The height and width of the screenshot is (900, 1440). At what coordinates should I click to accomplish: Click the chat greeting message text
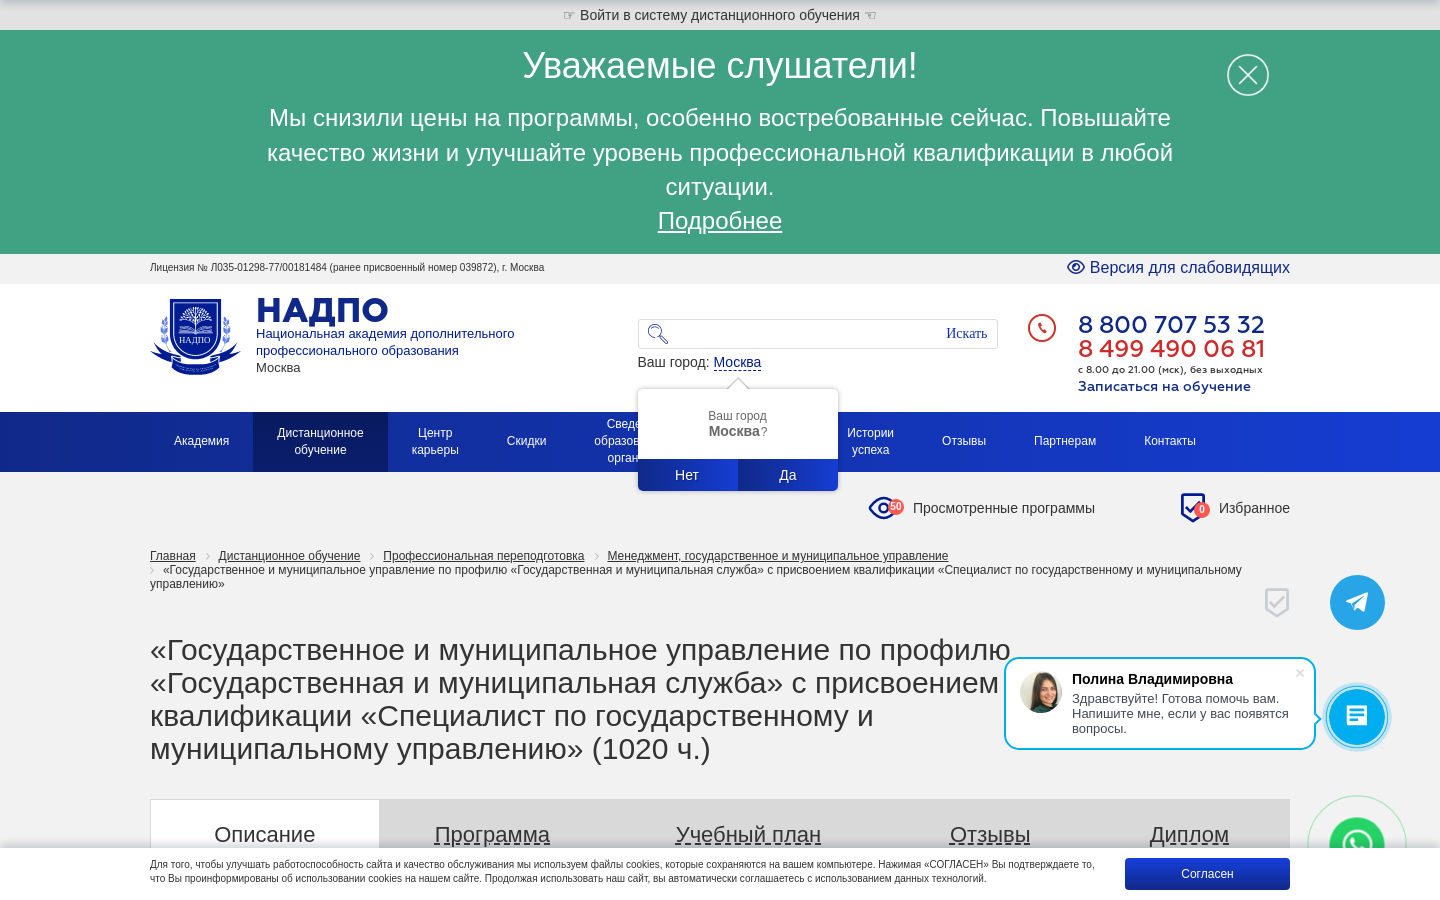pyautogui.click(x=1180, y=714)
